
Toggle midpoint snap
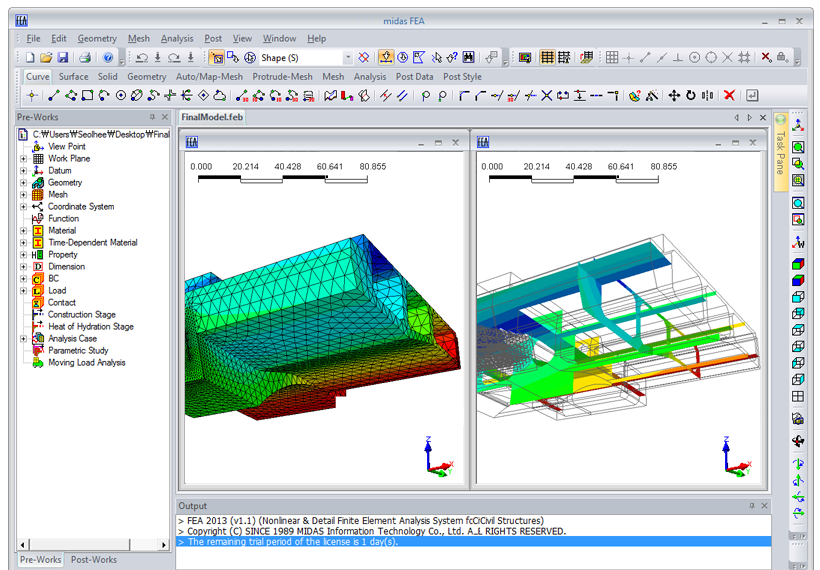click(x=662, y=58)
